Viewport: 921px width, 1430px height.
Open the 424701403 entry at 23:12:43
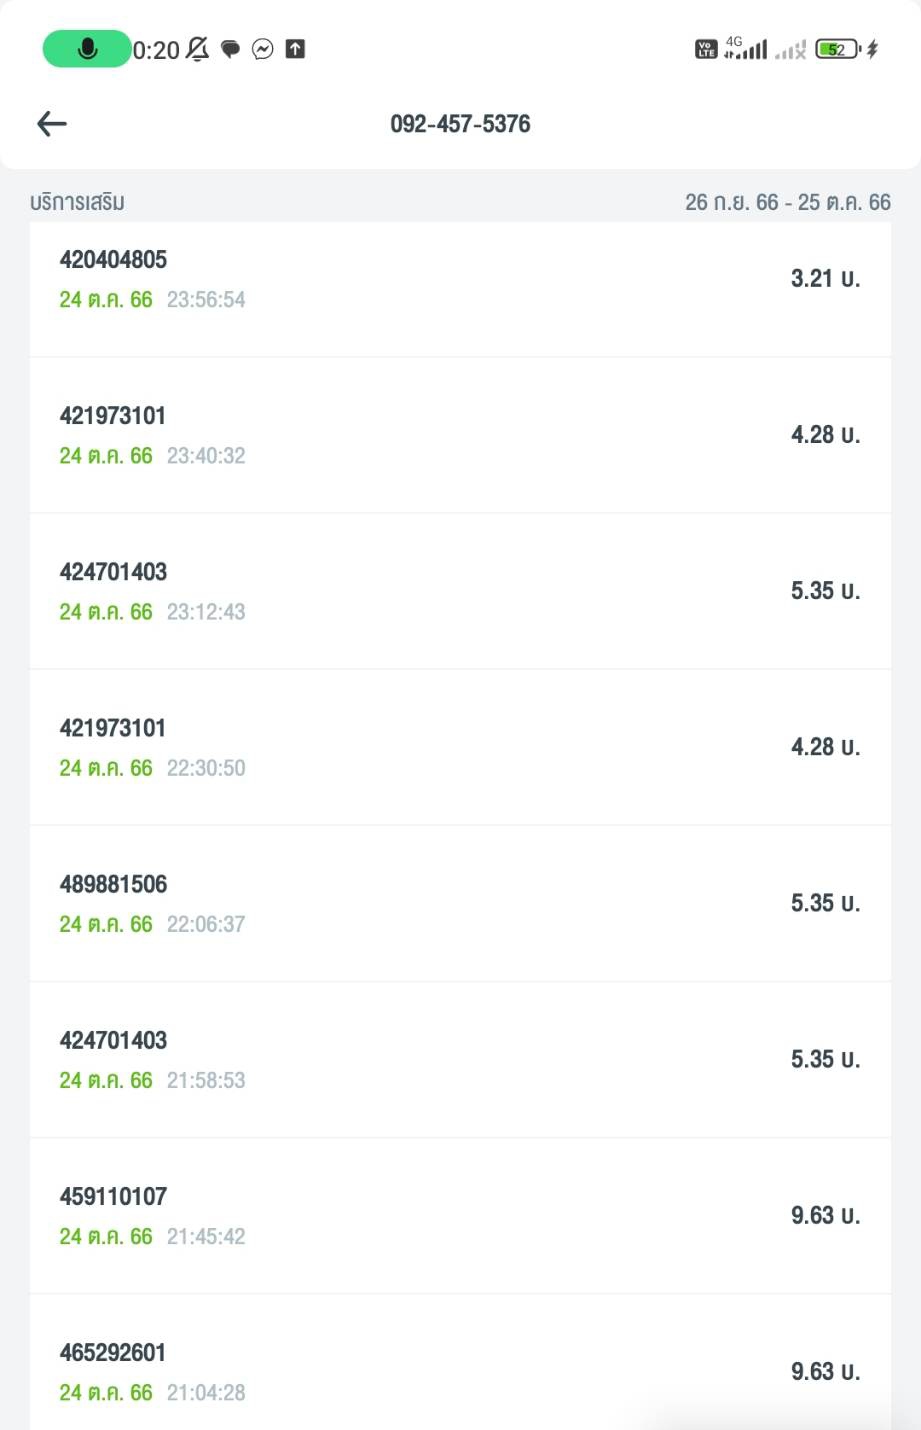(x=460, y=591)
